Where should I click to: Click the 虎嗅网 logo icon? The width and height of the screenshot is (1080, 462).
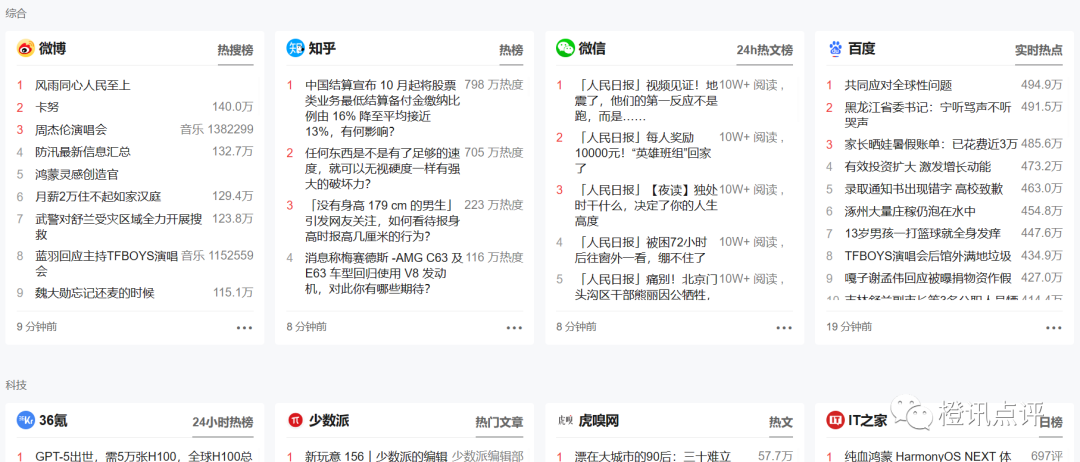[x=565, y=421]
